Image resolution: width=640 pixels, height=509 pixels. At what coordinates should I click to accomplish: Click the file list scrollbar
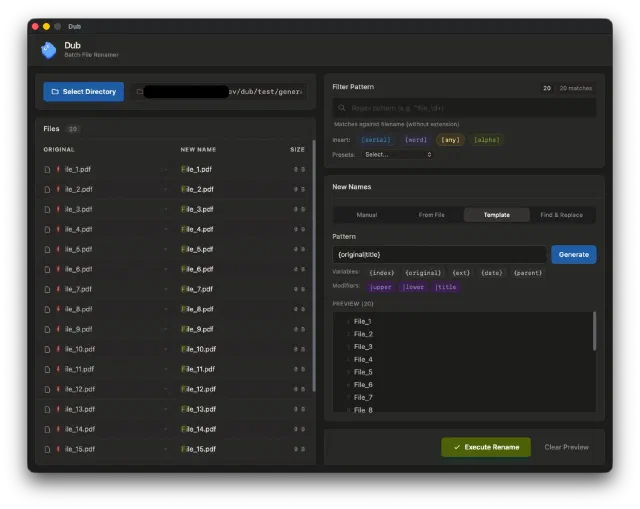pyautogui.click(x=313, y=266)
